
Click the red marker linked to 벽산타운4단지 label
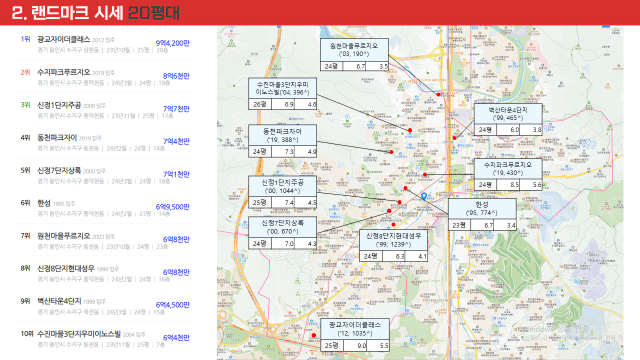coord(454,138)
